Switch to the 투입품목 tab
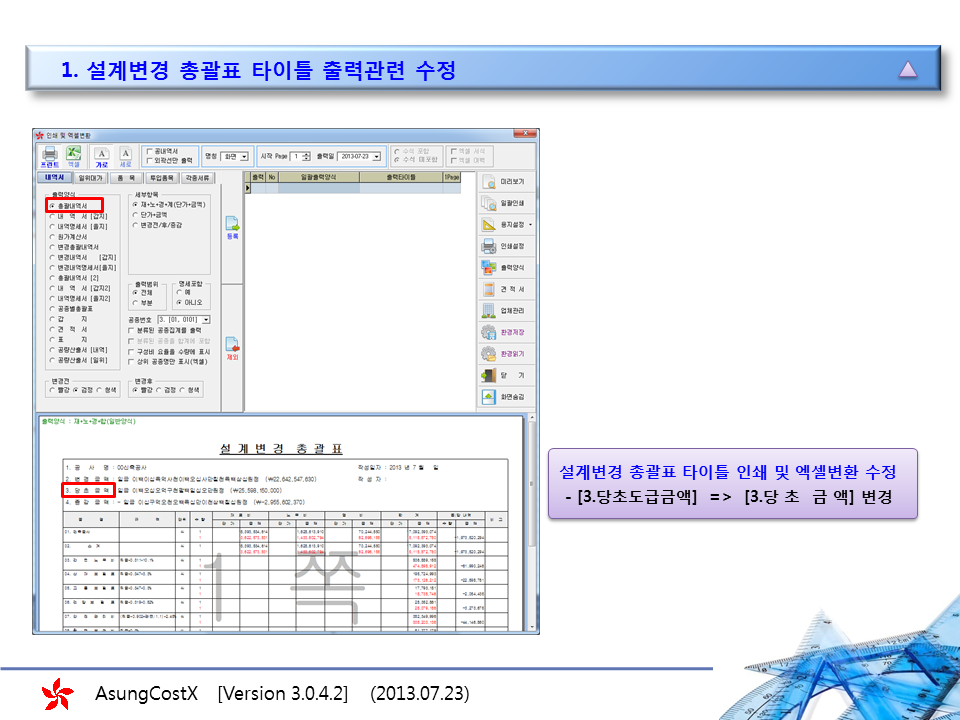960x720 pixels. tap(162, 177)
